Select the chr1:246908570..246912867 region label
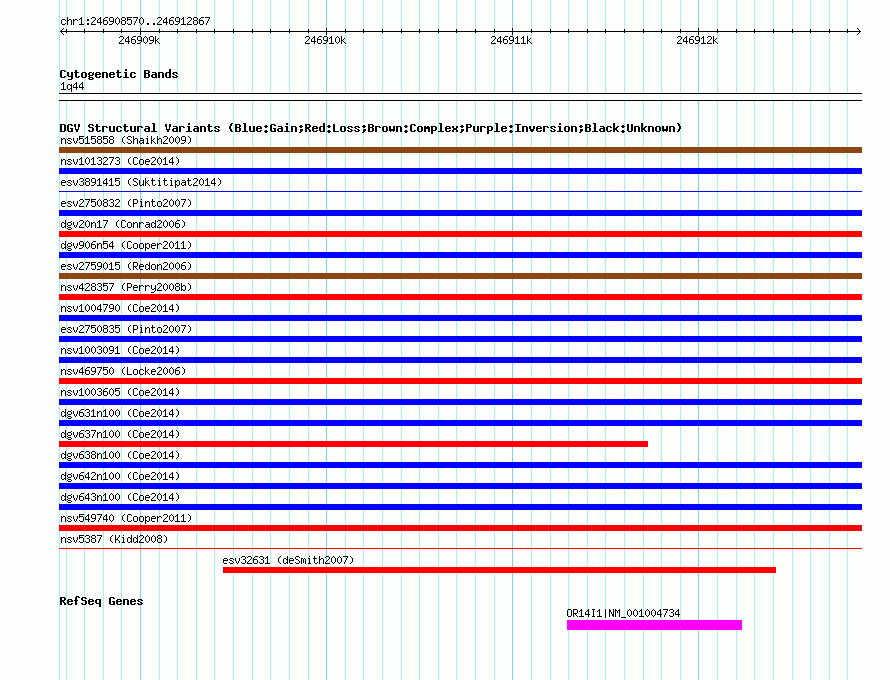Screen dimensions: 890x680 pos(135,21)
